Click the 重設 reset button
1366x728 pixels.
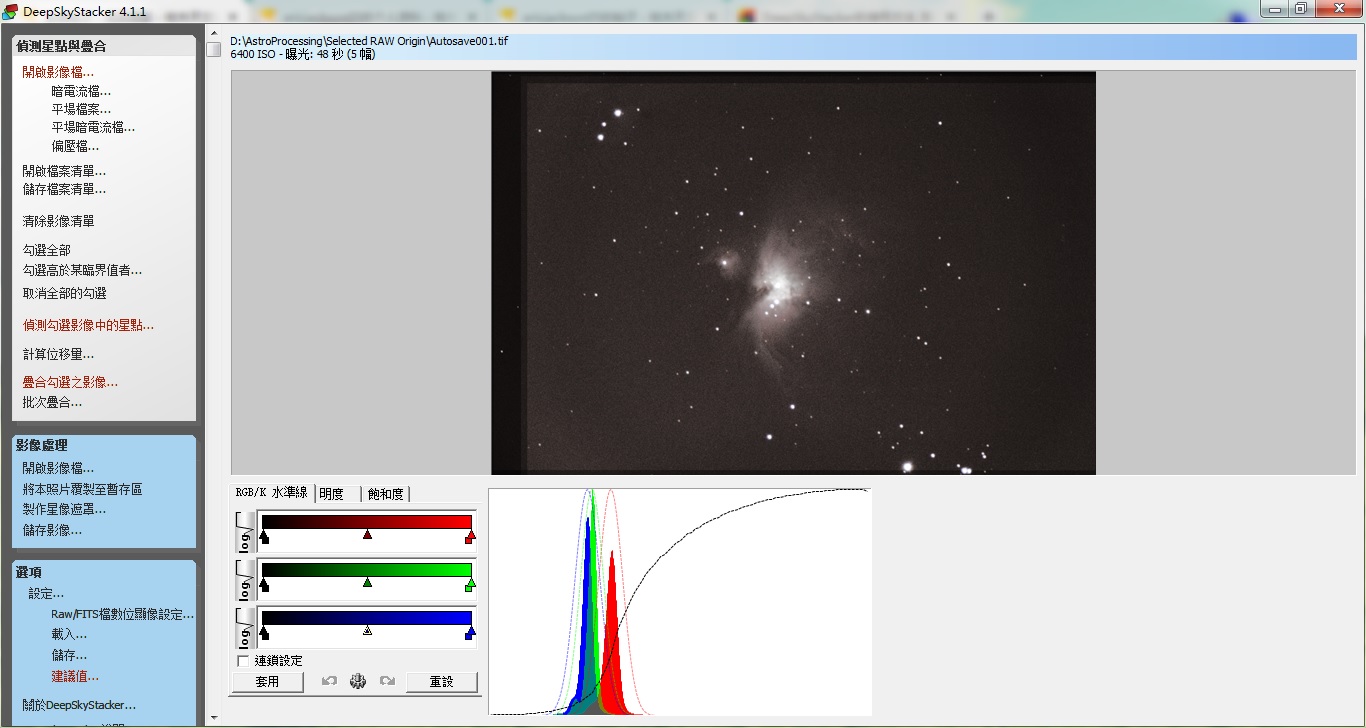point(441,682)
